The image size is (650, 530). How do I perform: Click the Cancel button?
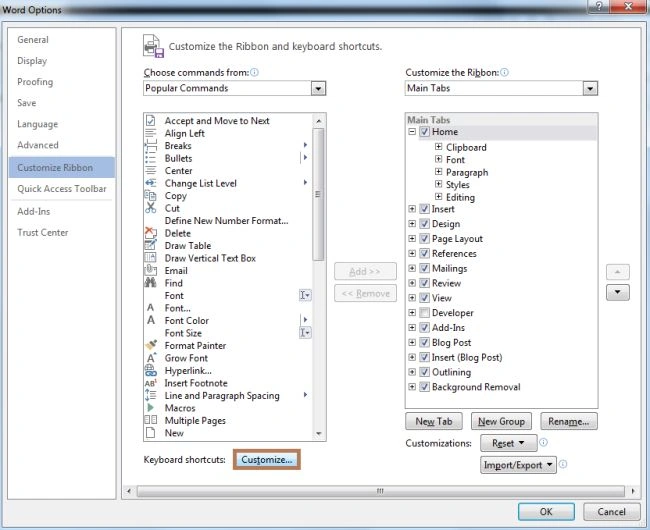(x=611, y=512)
